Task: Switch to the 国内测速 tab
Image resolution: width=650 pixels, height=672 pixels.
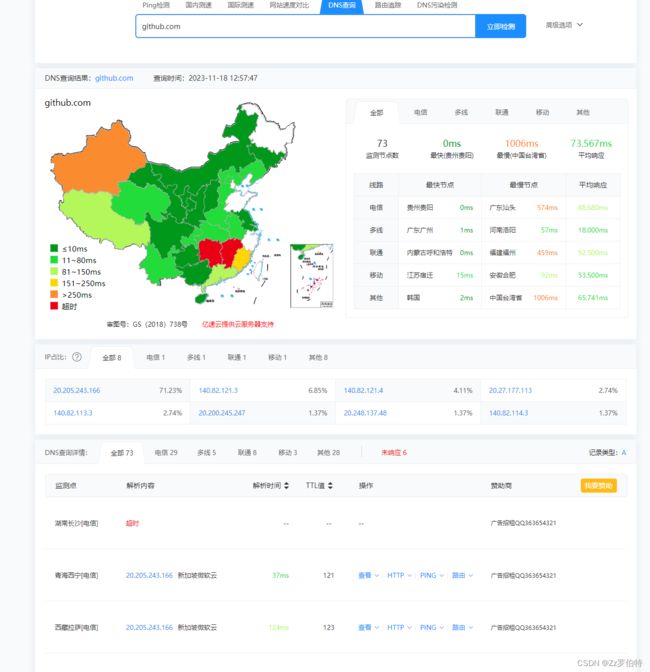Action: tap(198, 5)
